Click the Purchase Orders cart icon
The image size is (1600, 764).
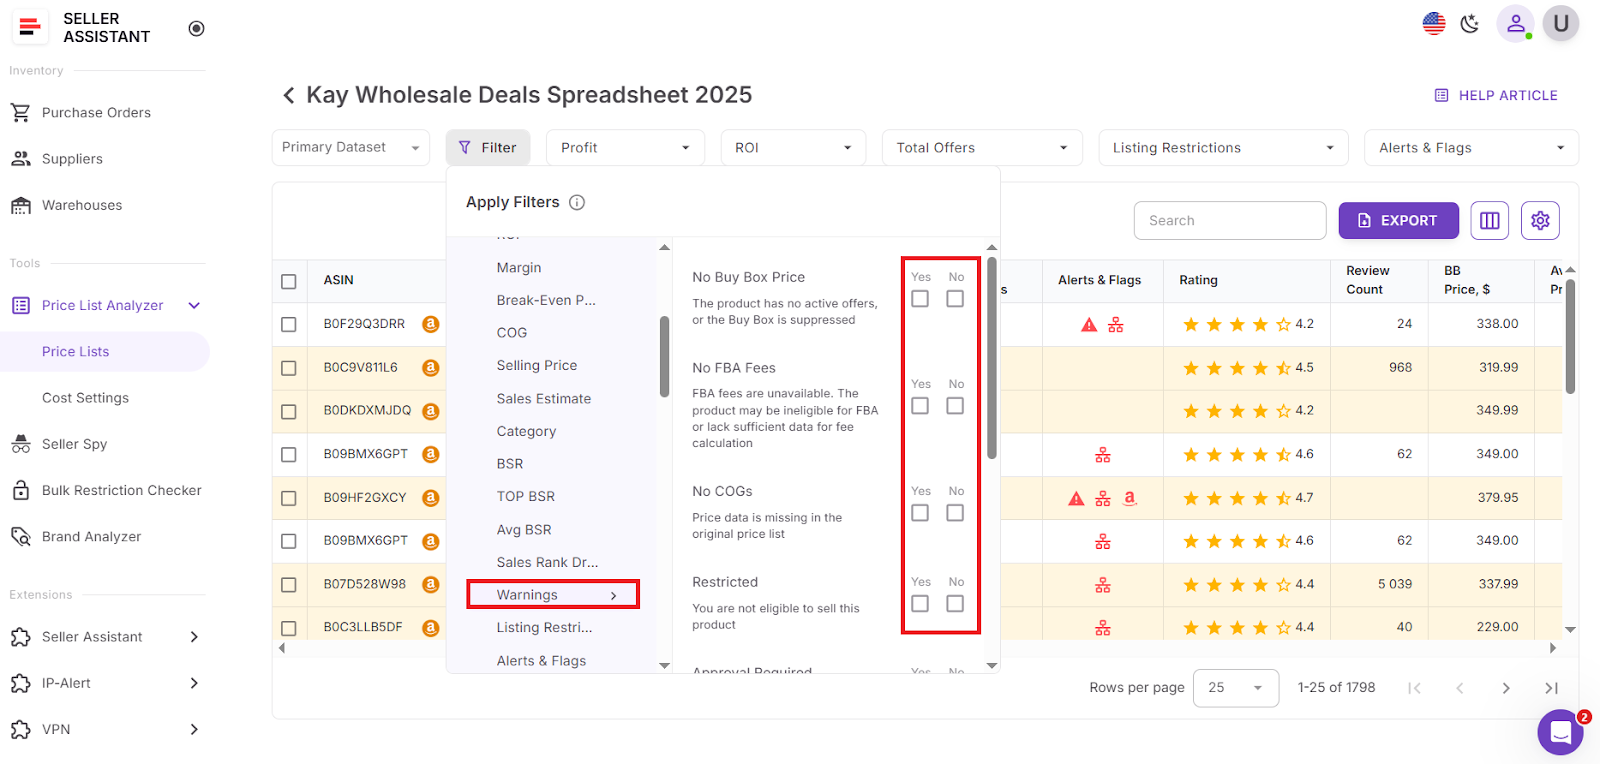20,112
